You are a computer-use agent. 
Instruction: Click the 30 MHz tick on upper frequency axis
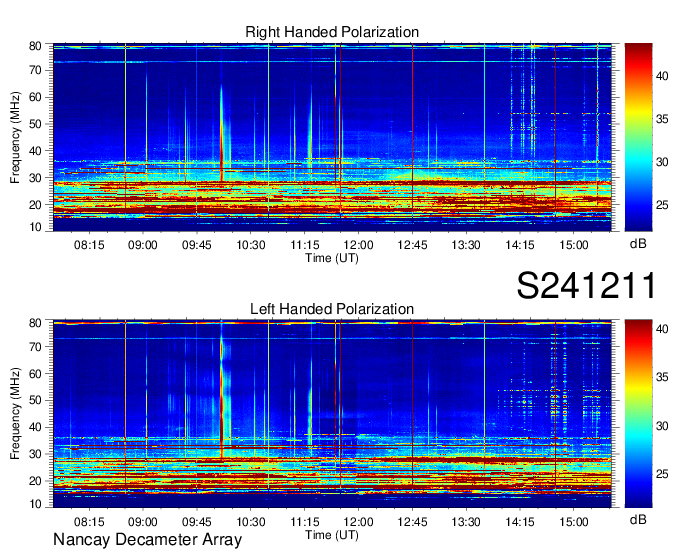[x=35, y=178]
